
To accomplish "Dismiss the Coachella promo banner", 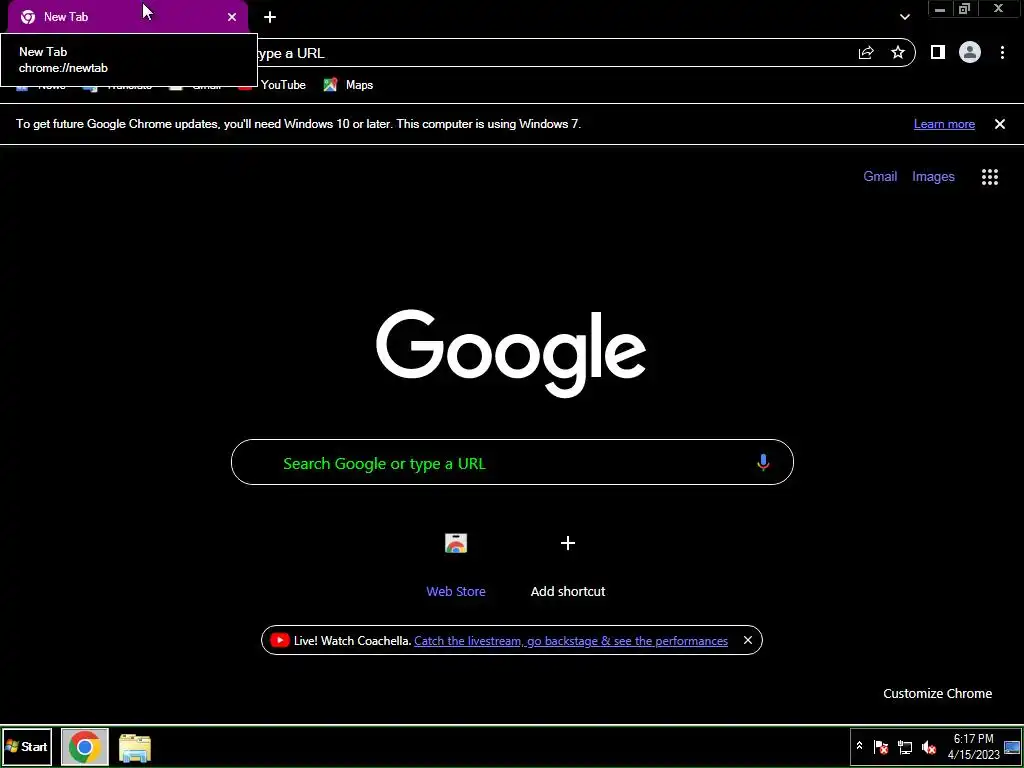I will pos(748,641).
